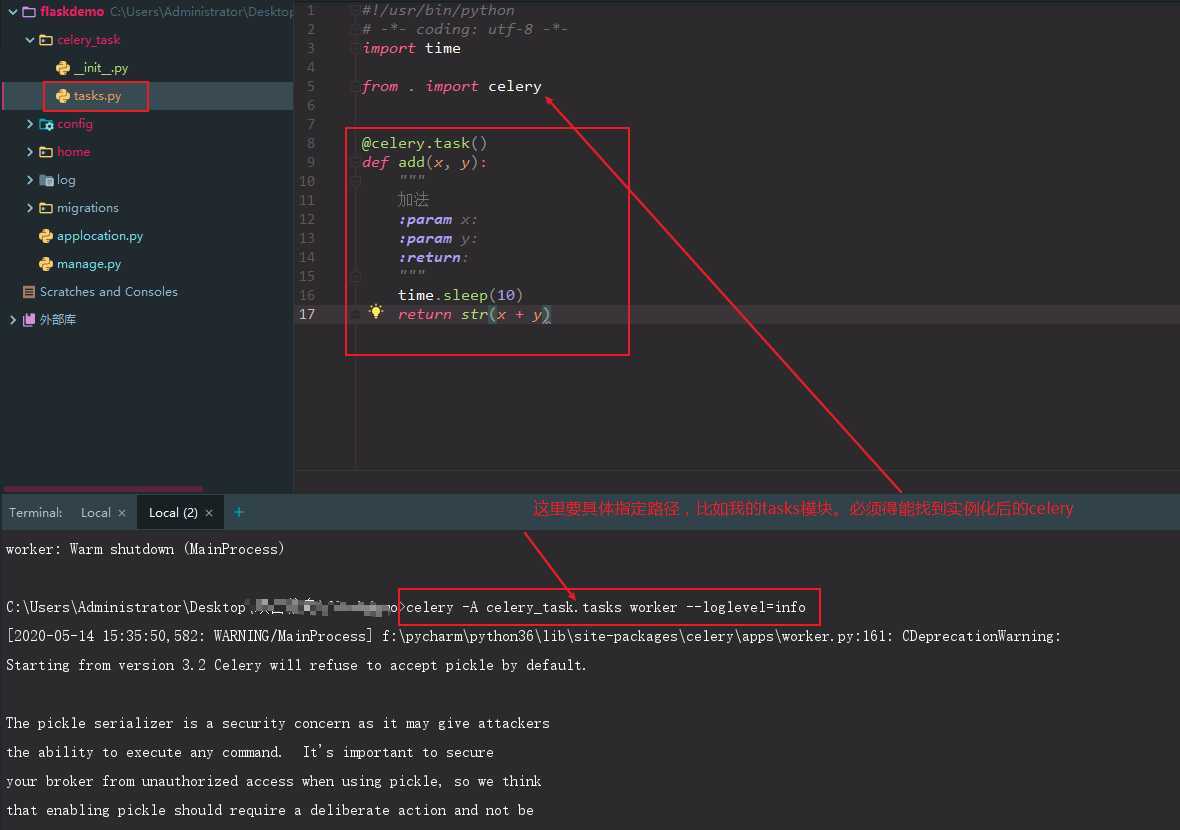Click the 'Terminal:' panel label

(35, 512)
